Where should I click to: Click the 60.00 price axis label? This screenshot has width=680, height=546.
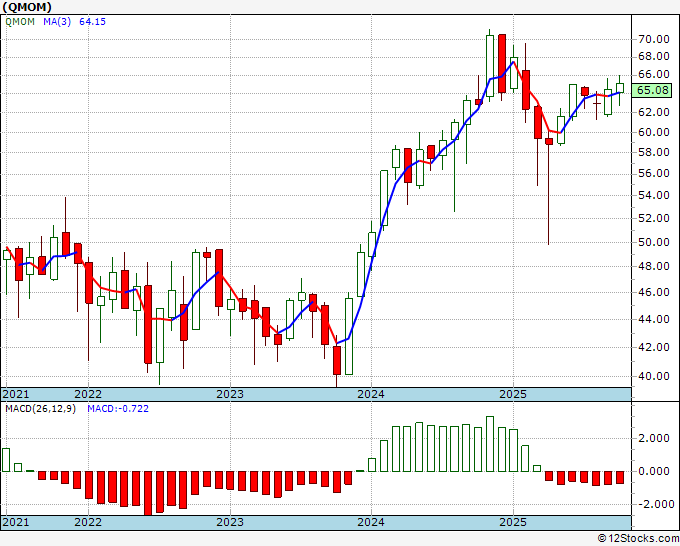pyautogui.click(x=654, y=132)
